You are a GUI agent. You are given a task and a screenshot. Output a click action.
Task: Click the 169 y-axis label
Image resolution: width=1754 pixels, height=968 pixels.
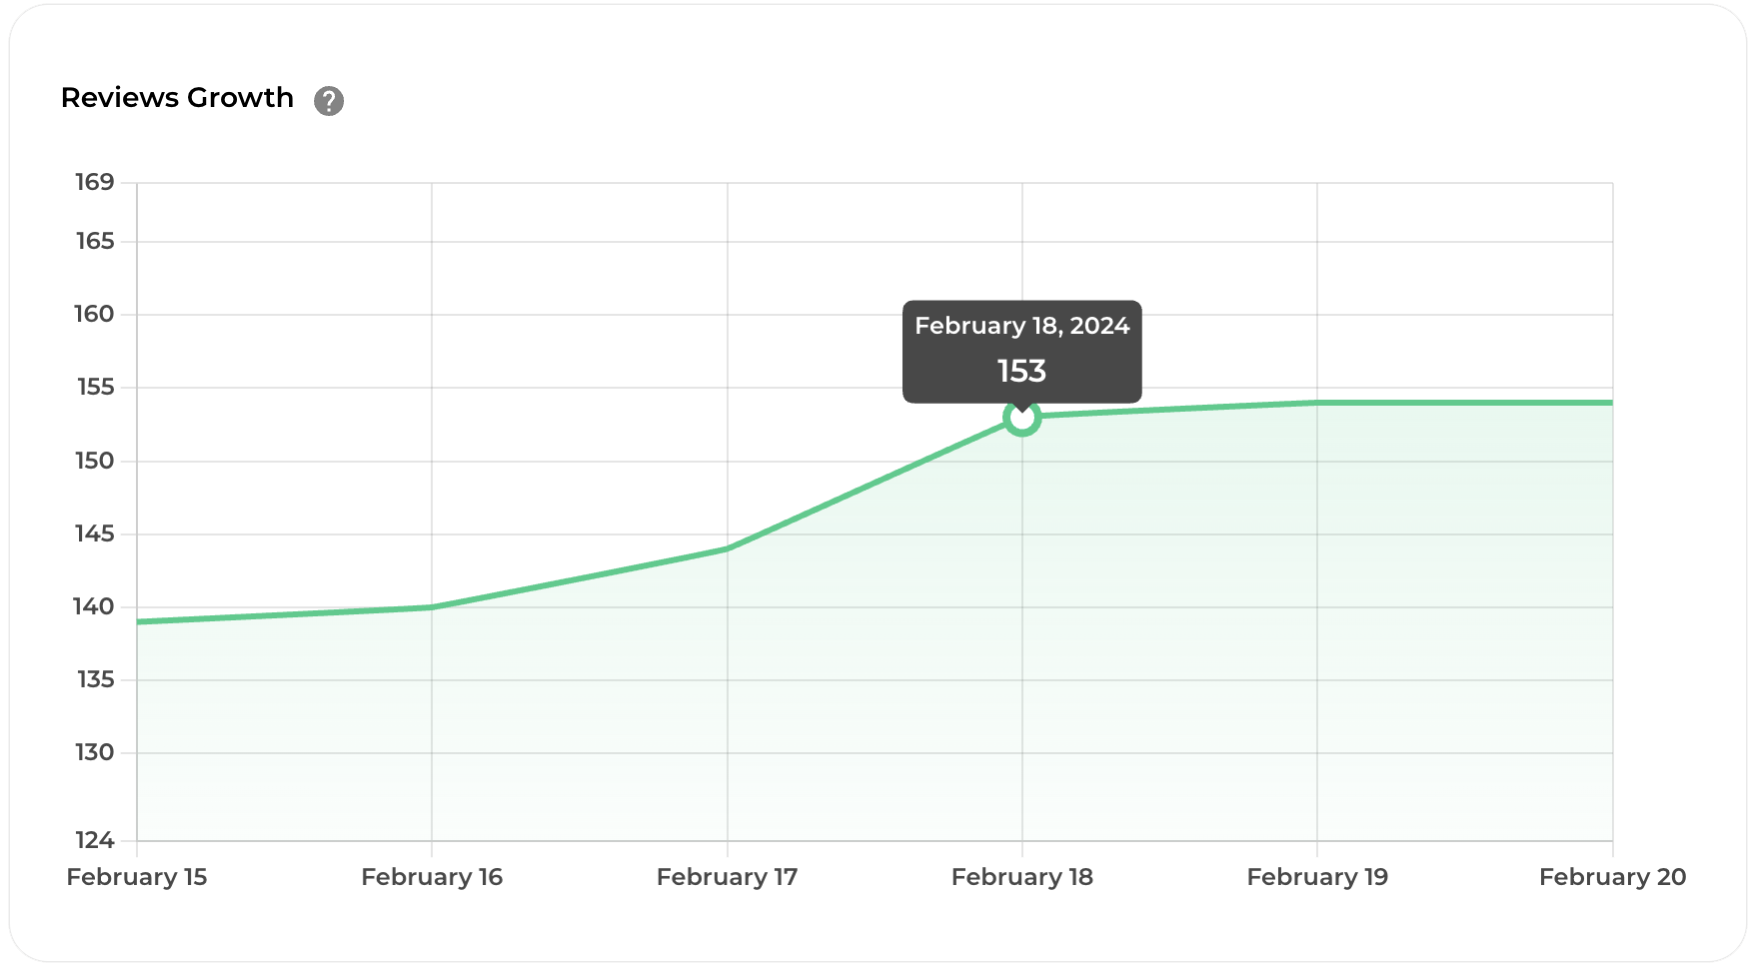(95, 182)
